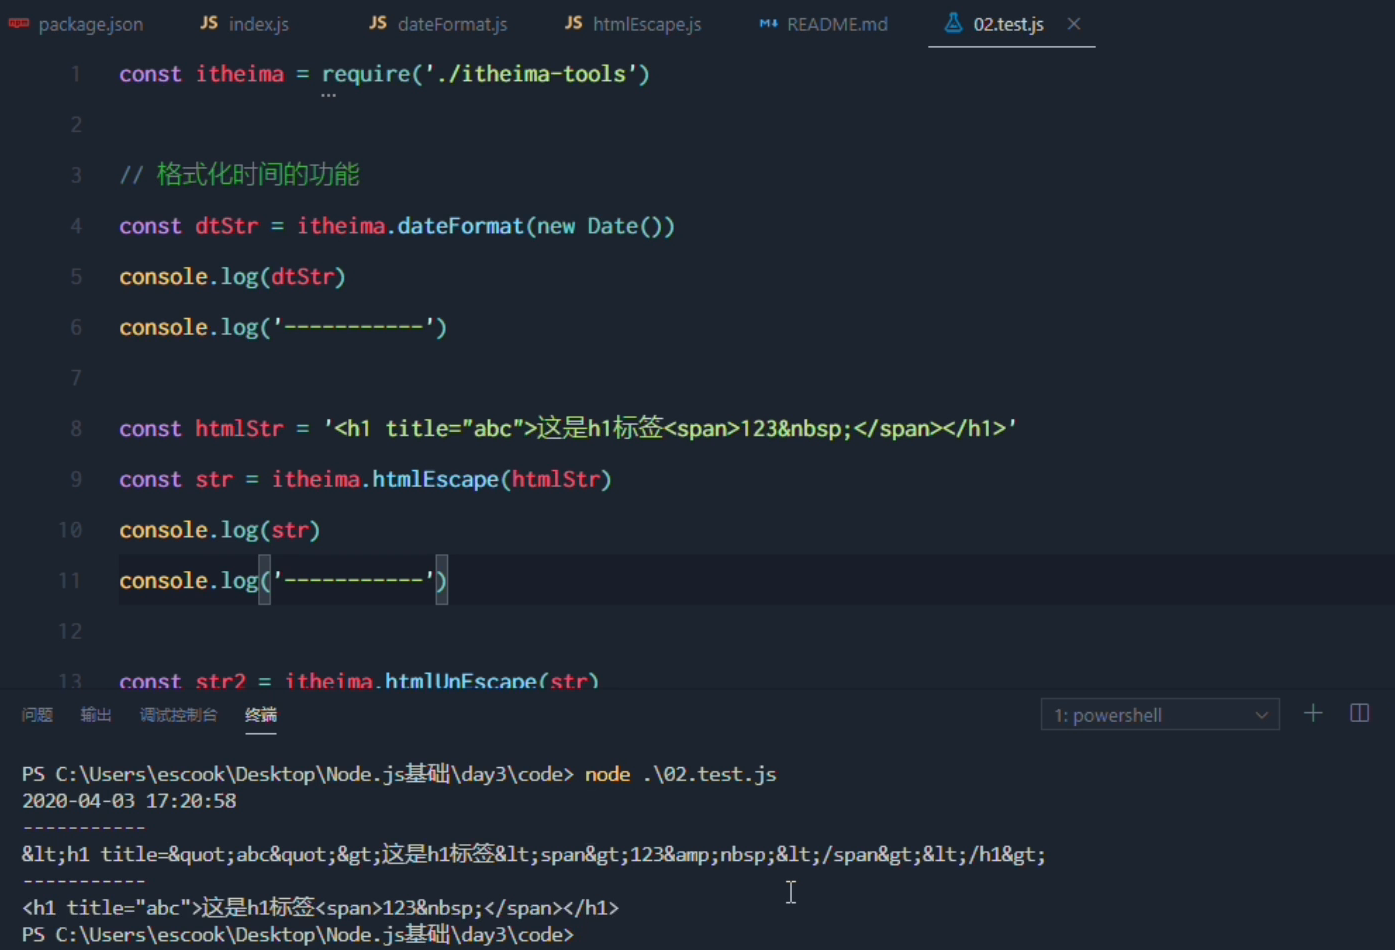Split the terminal panel
The image size is (1395, 950).
point(1360,714)
